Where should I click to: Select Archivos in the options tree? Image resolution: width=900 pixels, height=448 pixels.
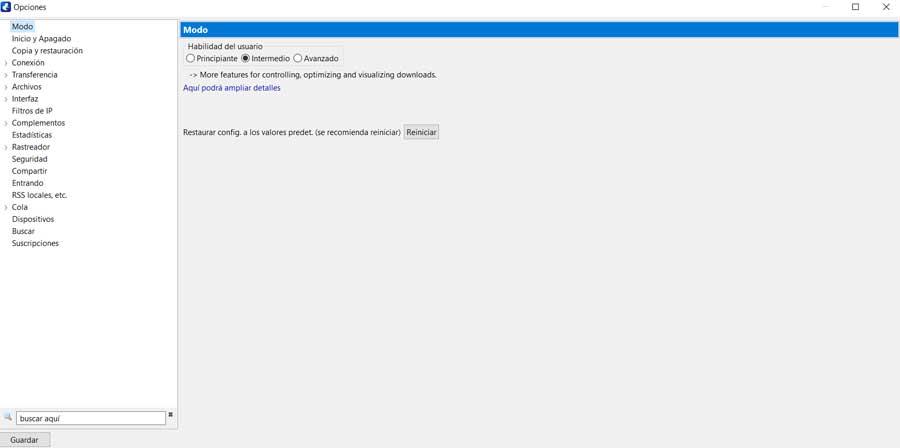(x=26, y=87)
